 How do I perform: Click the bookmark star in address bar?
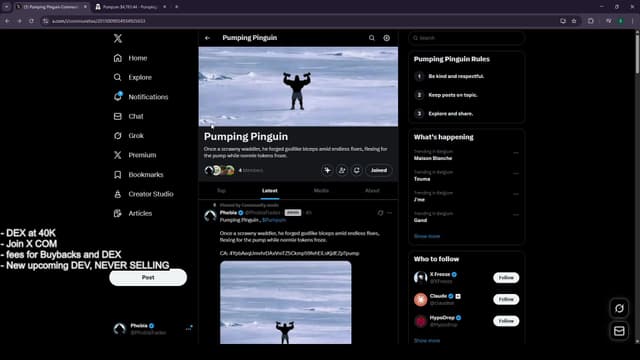pyautogui.click(x=574, y=21)
